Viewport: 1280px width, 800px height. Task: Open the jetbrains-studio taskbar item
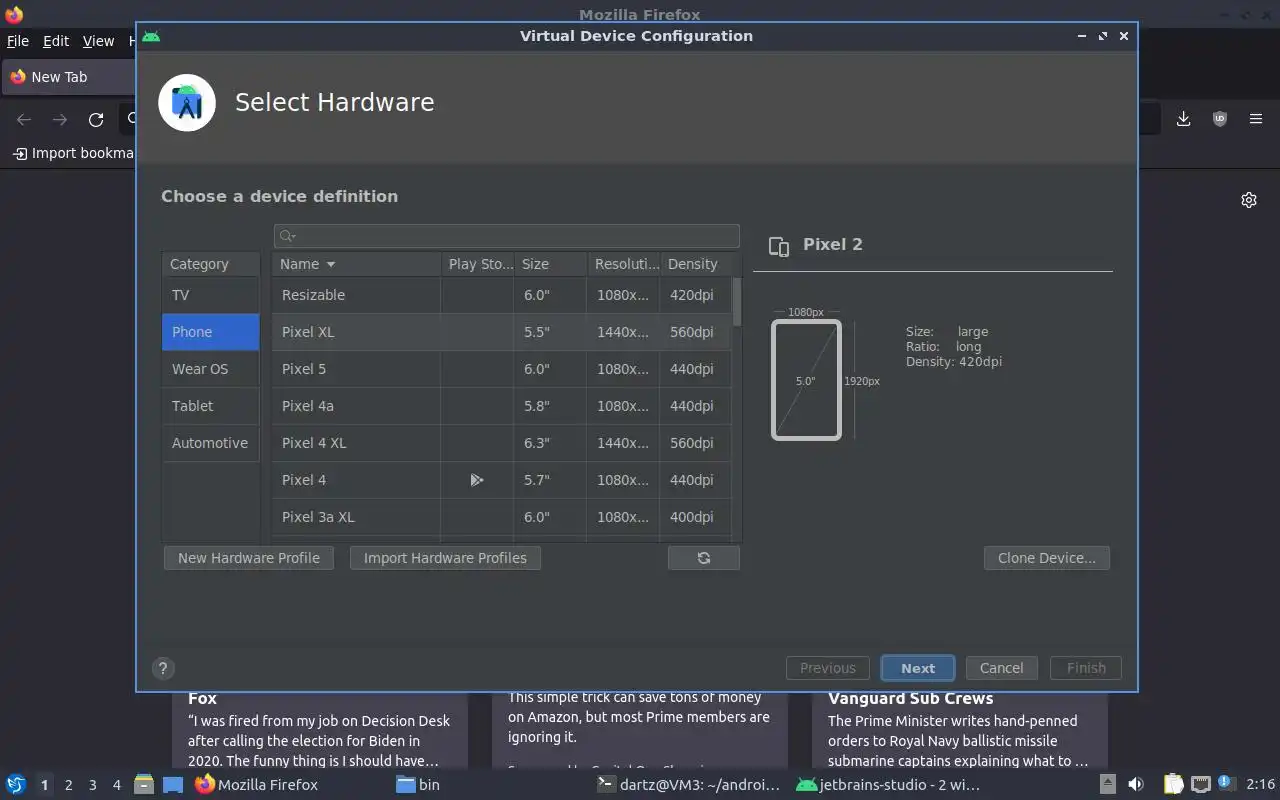coord(888,785)
